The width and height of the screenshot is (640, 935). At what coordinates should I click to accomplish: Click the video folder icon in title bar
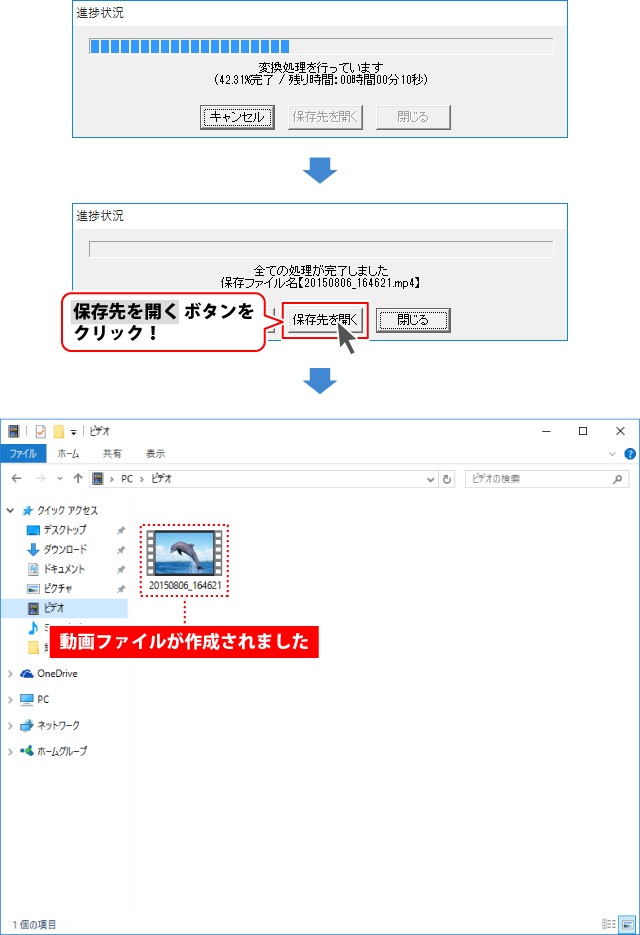coord(13,431)
